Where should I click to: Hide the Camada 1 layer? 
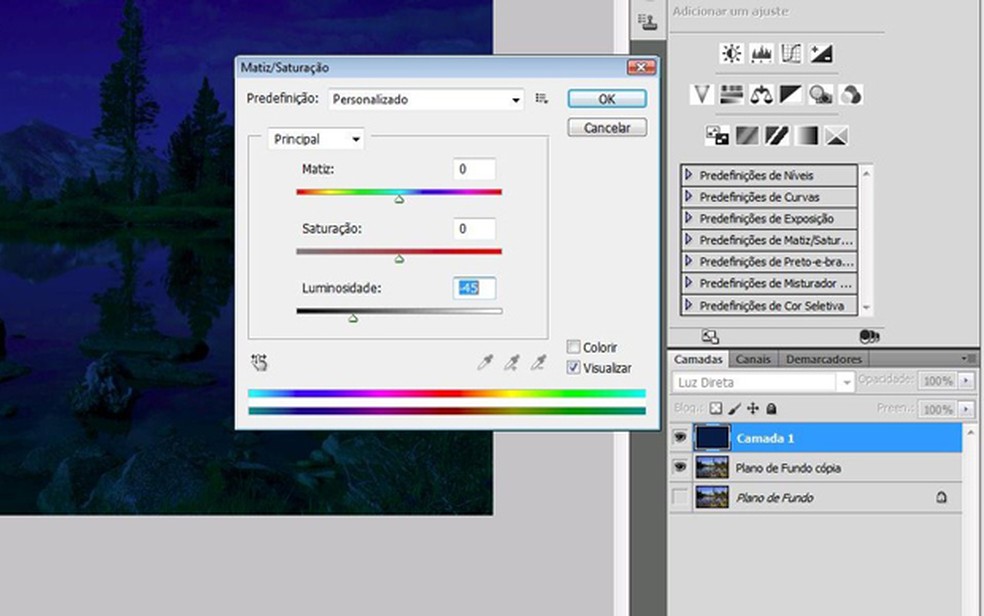[x=681, y=438]
